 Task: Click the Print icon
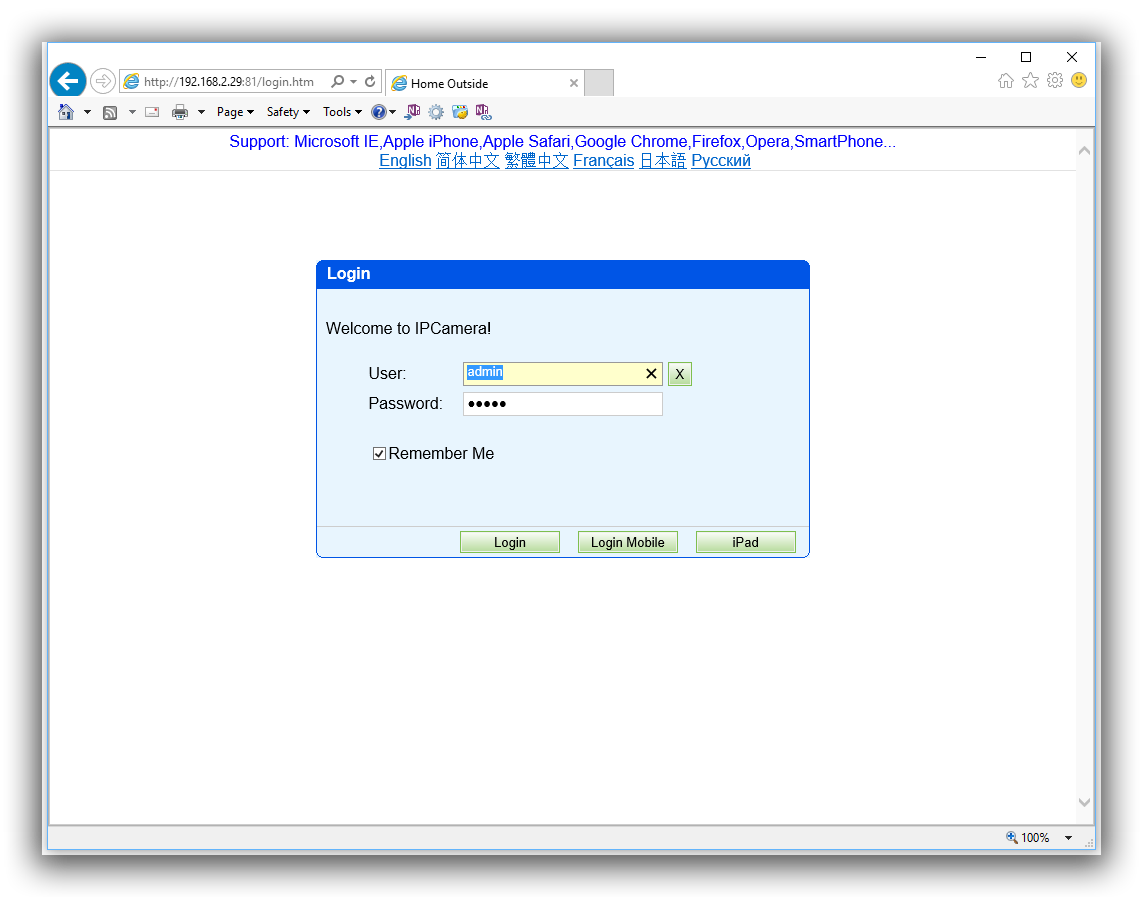point(179,112)
